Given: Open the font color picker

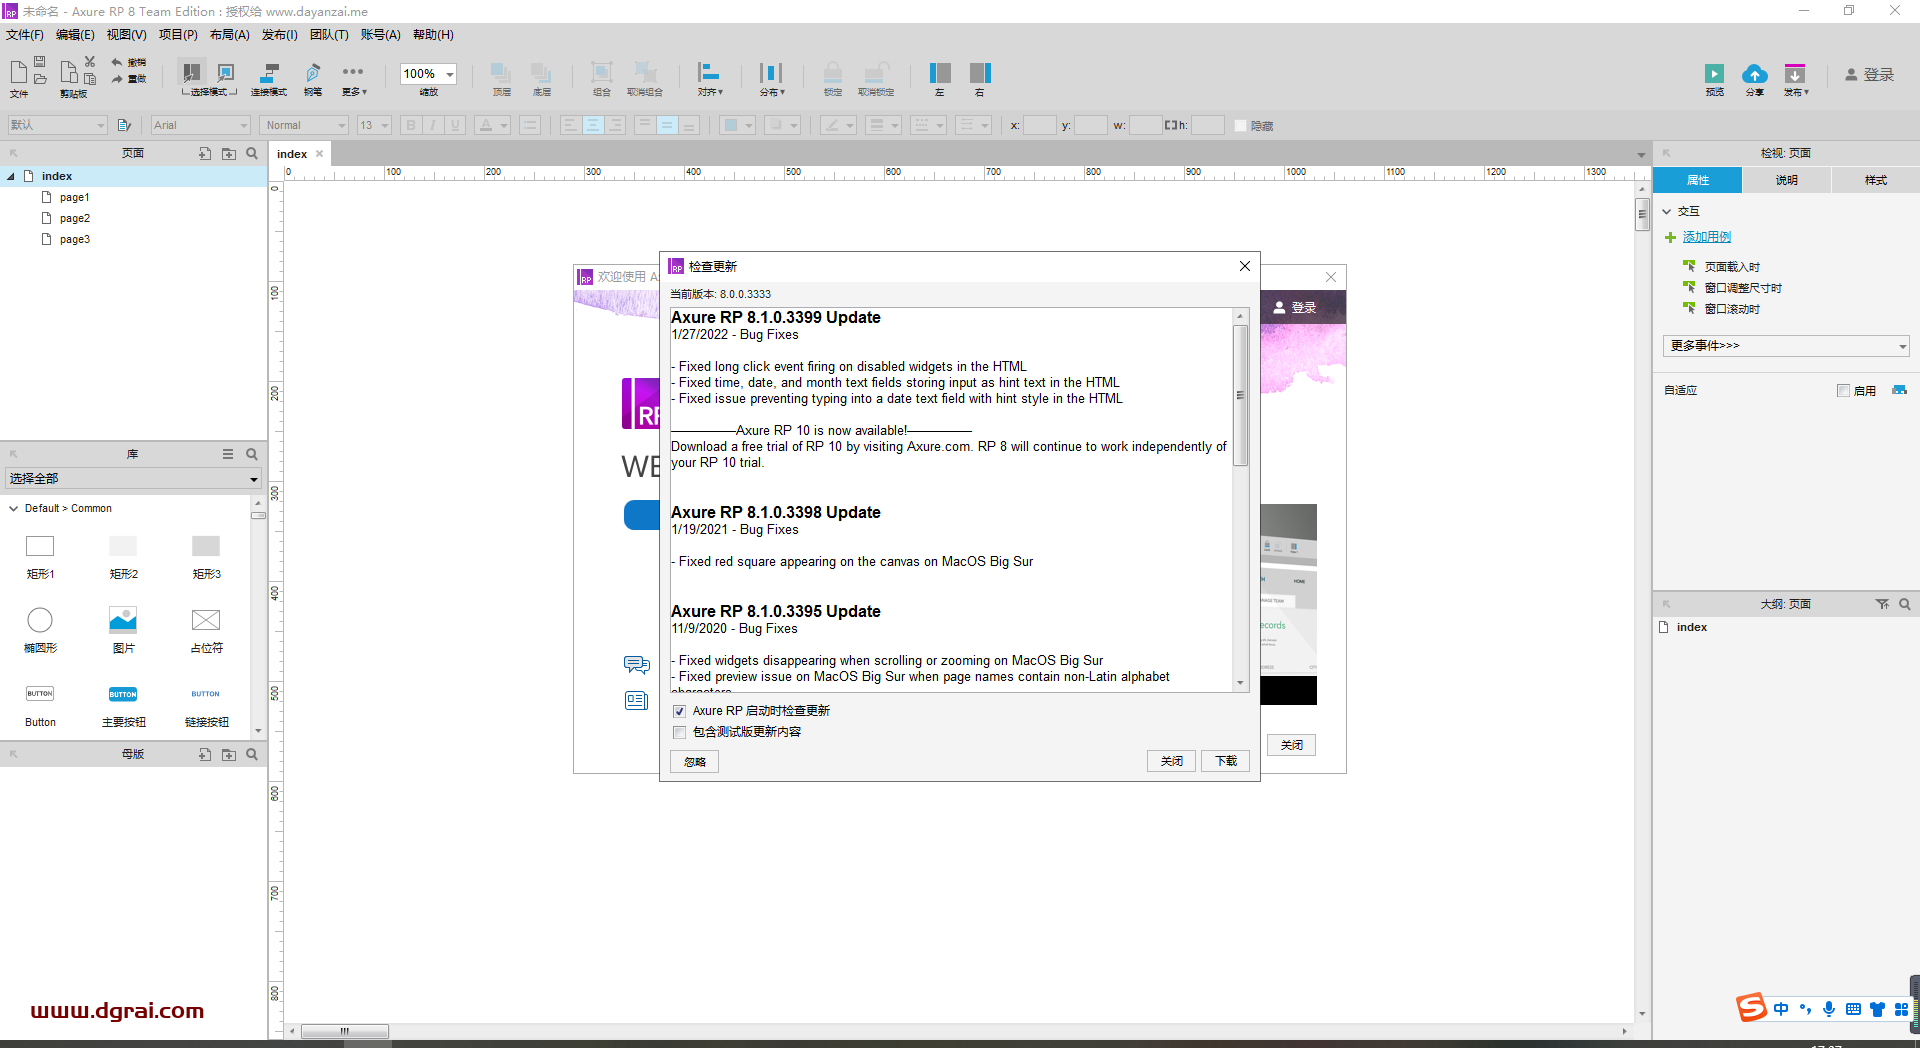Looking at the screenshot, I should click(x=489, y=125).
